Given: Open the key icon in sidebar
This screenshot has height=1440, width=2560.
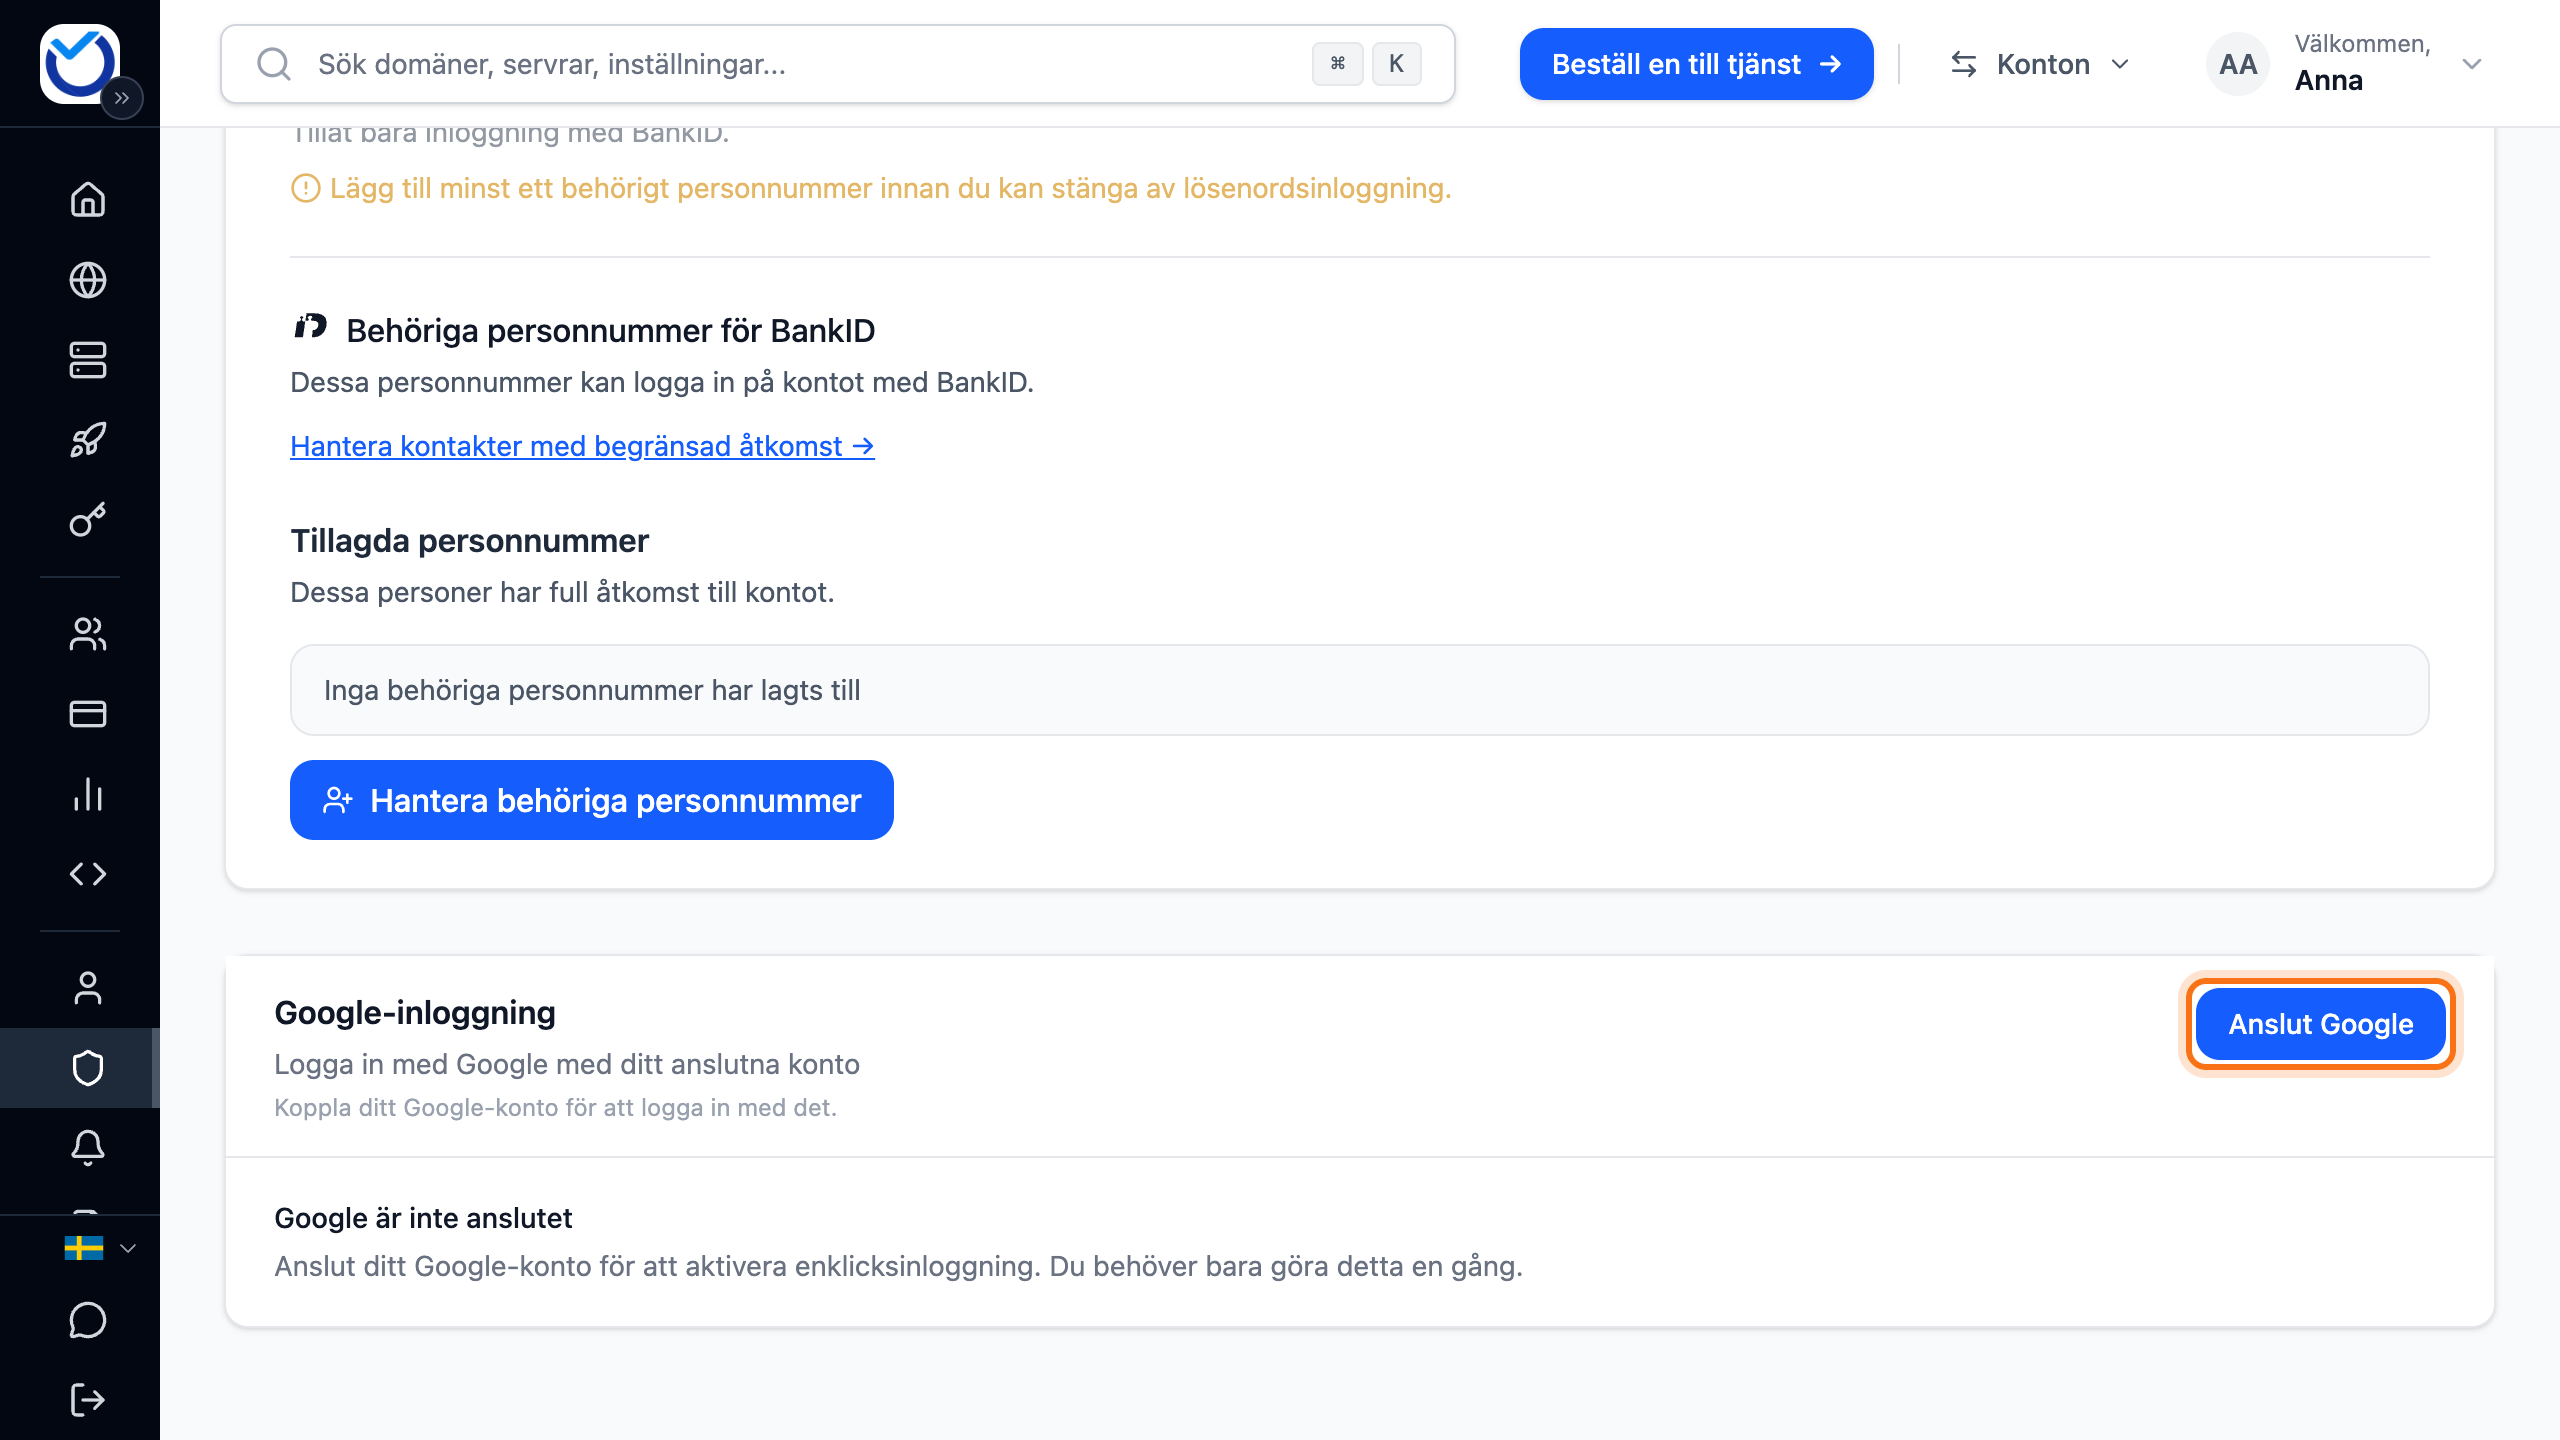Looking at the screenshot, I should [x=88, y=520].
